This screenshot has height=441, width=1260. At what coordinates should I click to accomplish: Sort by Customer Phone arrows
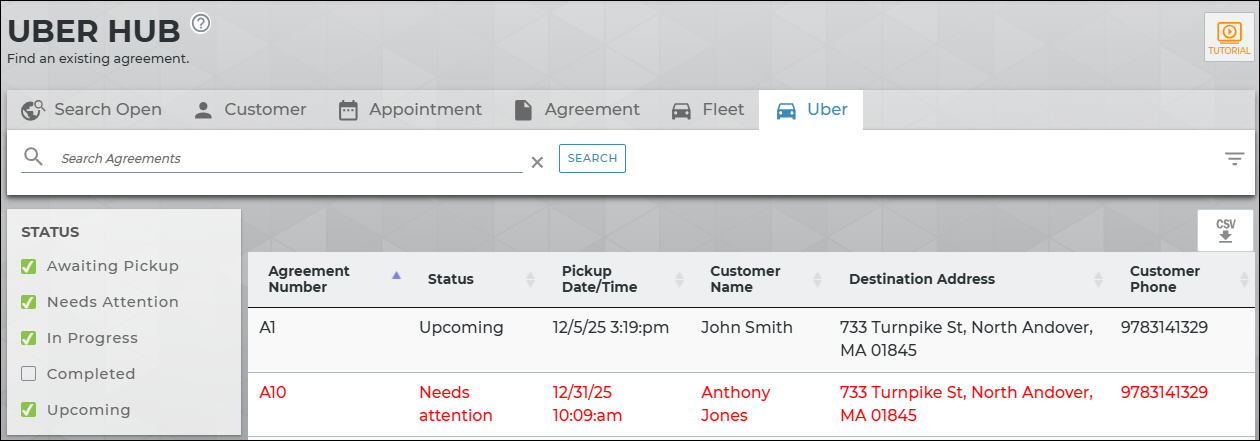coord(1243,280)
